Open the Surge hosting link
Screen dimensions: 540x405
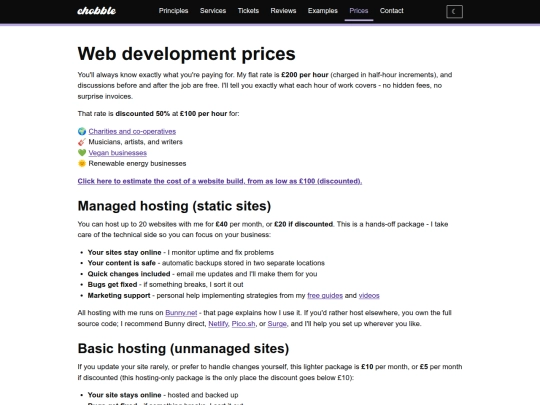pyautogui.click(x=277, y=324)
